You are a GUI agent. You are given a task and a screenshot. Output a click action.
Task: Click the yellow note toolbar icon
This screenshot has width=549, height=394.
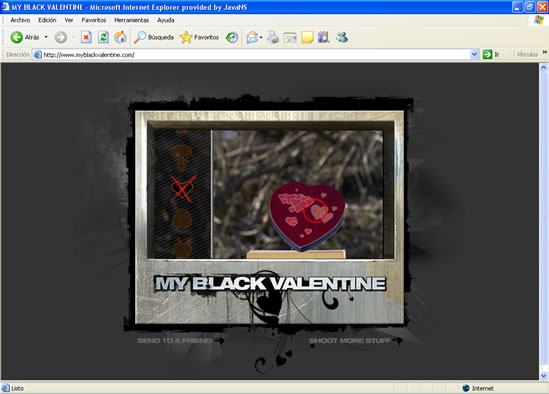coord(307,37)
